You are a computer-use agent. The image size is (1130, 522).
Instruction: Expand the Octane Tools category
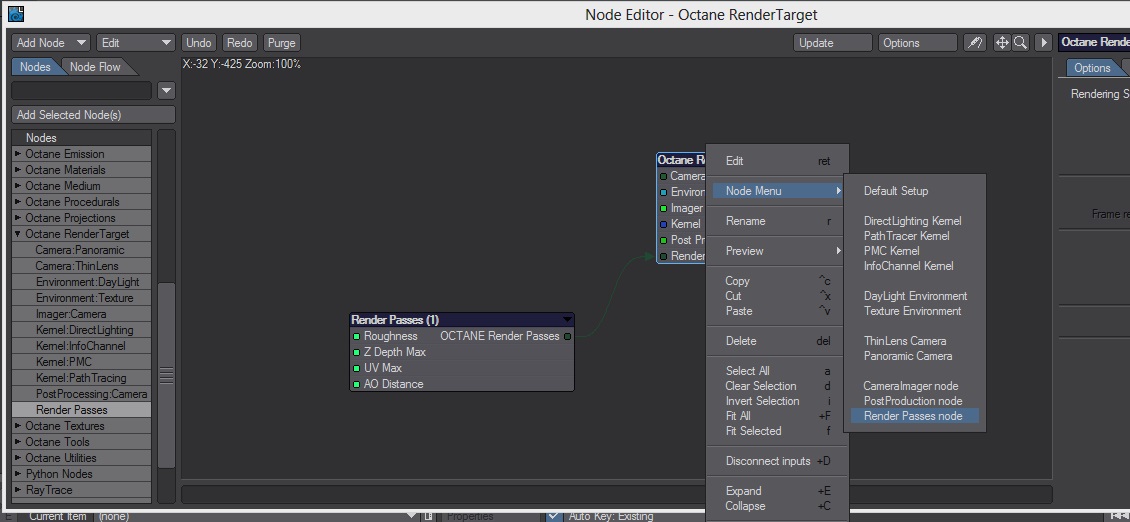click(18, 441)
